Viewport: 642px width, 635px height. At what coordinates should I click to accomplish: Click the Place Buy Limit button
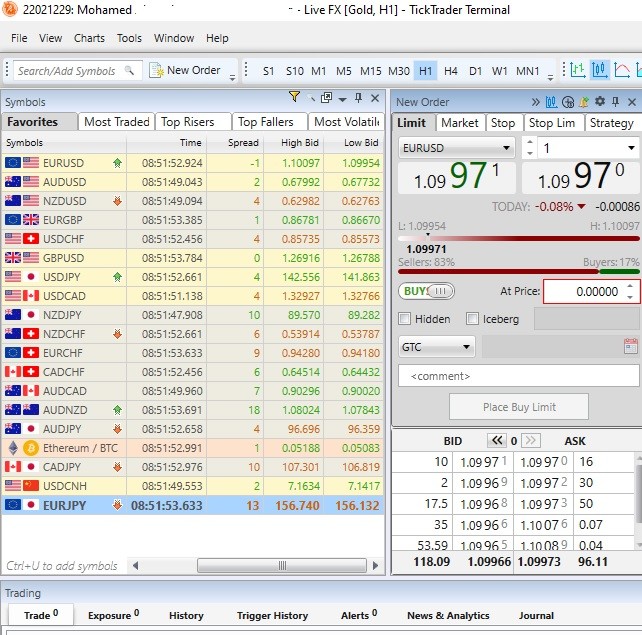coord(519,407)
